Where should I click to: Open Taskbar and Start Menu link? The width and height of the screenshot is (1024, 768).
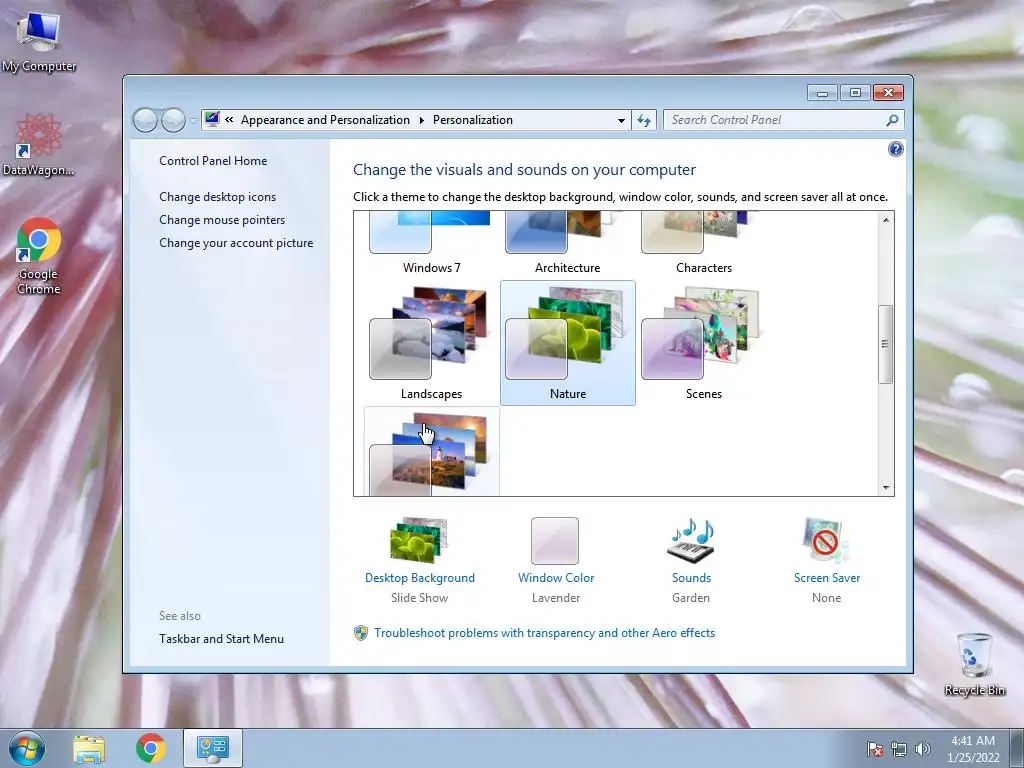click(221, 639)
